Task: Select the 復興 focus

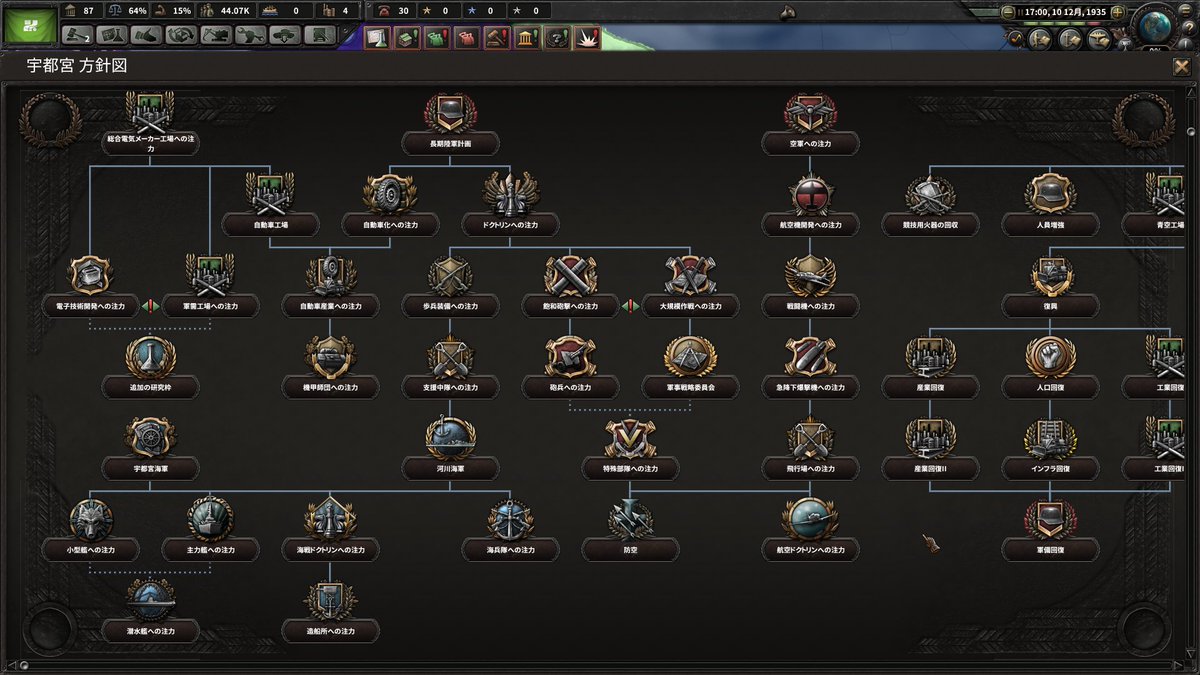Action: click(1050, 285)
